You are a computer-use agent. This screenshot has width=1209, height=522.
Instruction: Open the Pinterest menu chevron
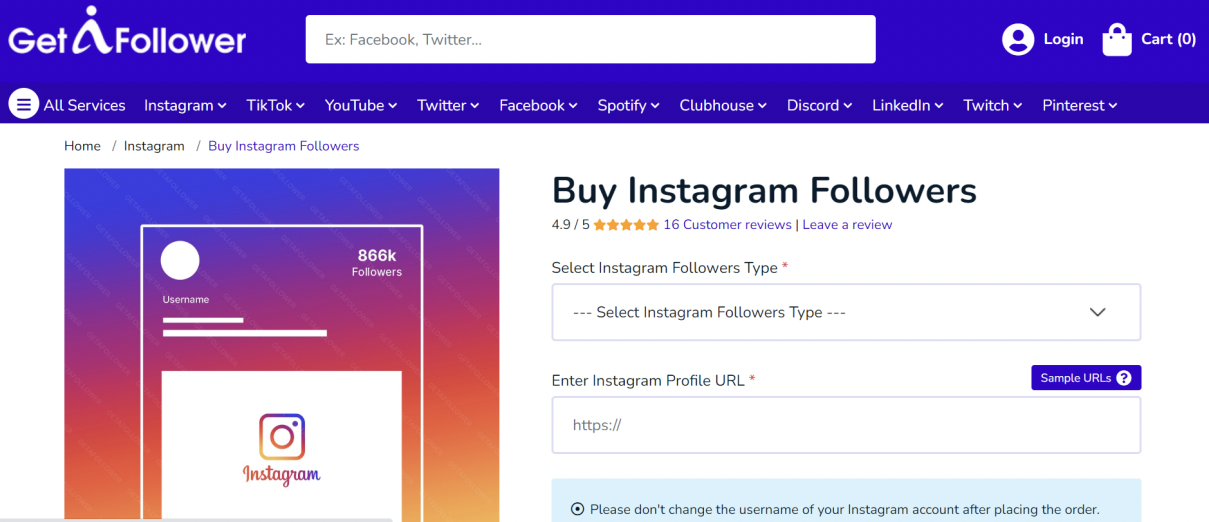click(1112, 105)
